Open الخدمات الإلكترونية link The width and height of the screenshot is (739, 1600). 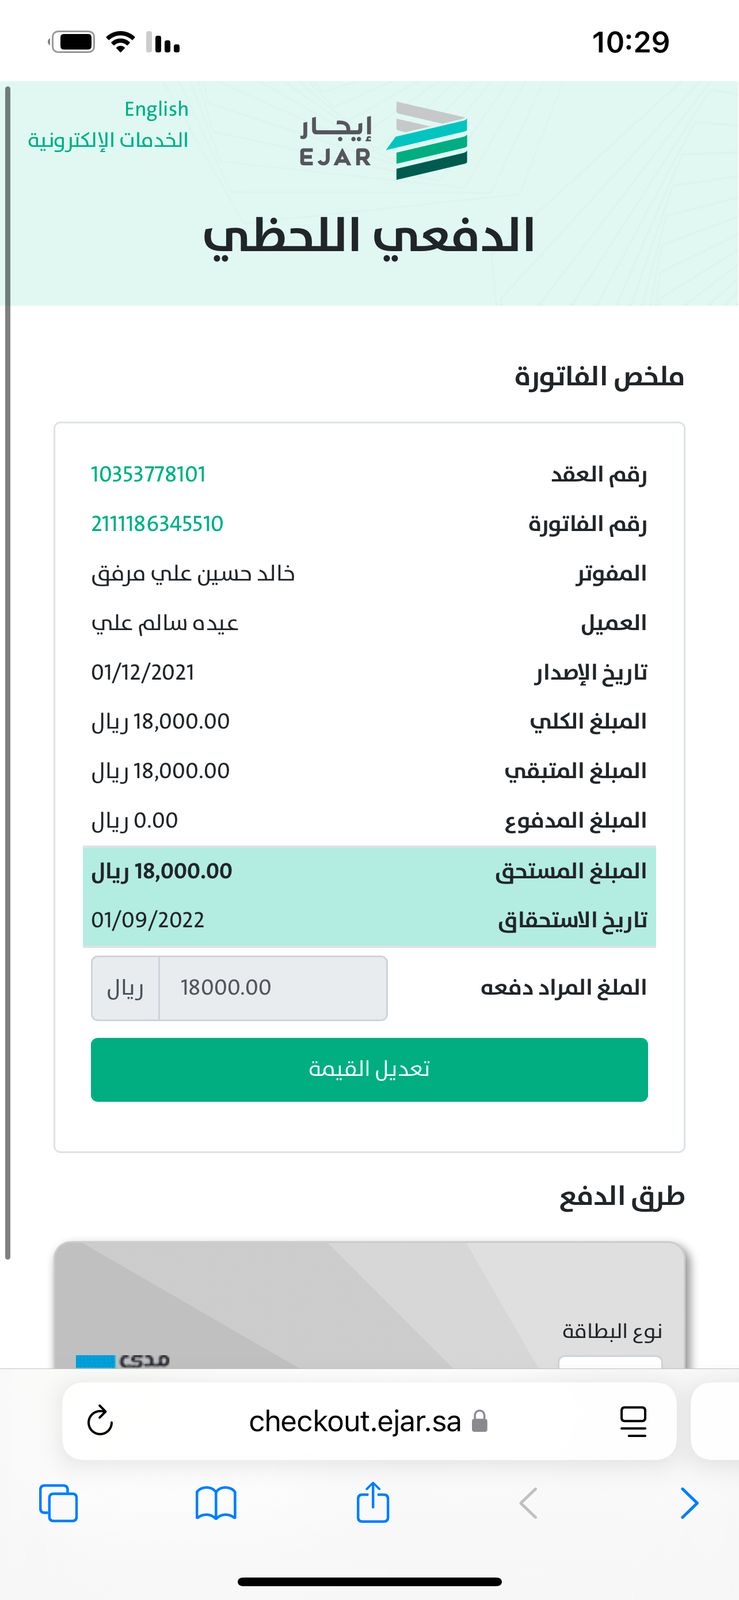pyautogui.click(x=108, y=140)
